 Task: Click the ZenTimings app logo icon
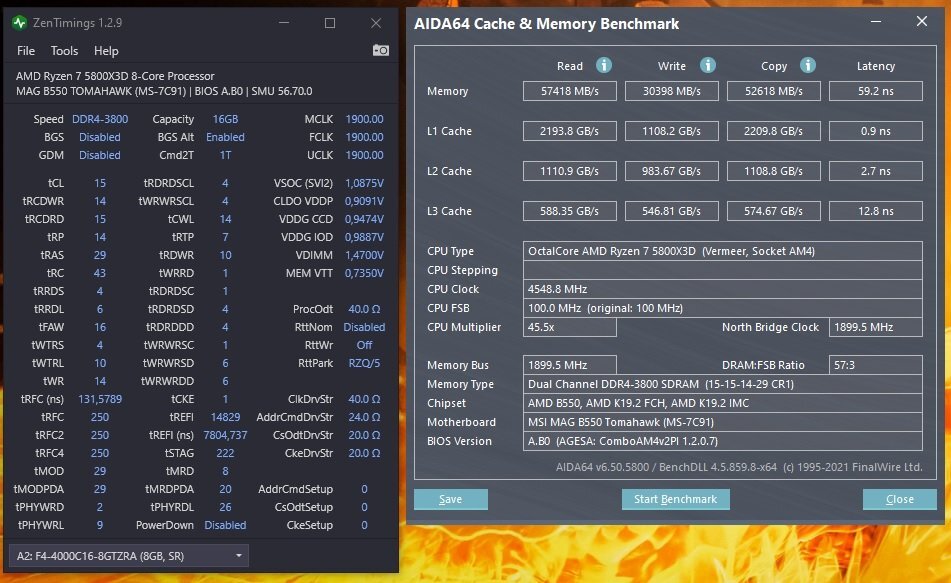[x=19, y=23]
